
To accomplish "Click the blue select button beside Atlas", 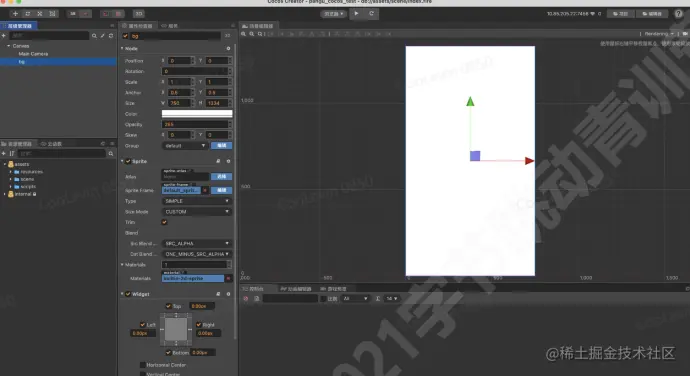I will 221,177.
